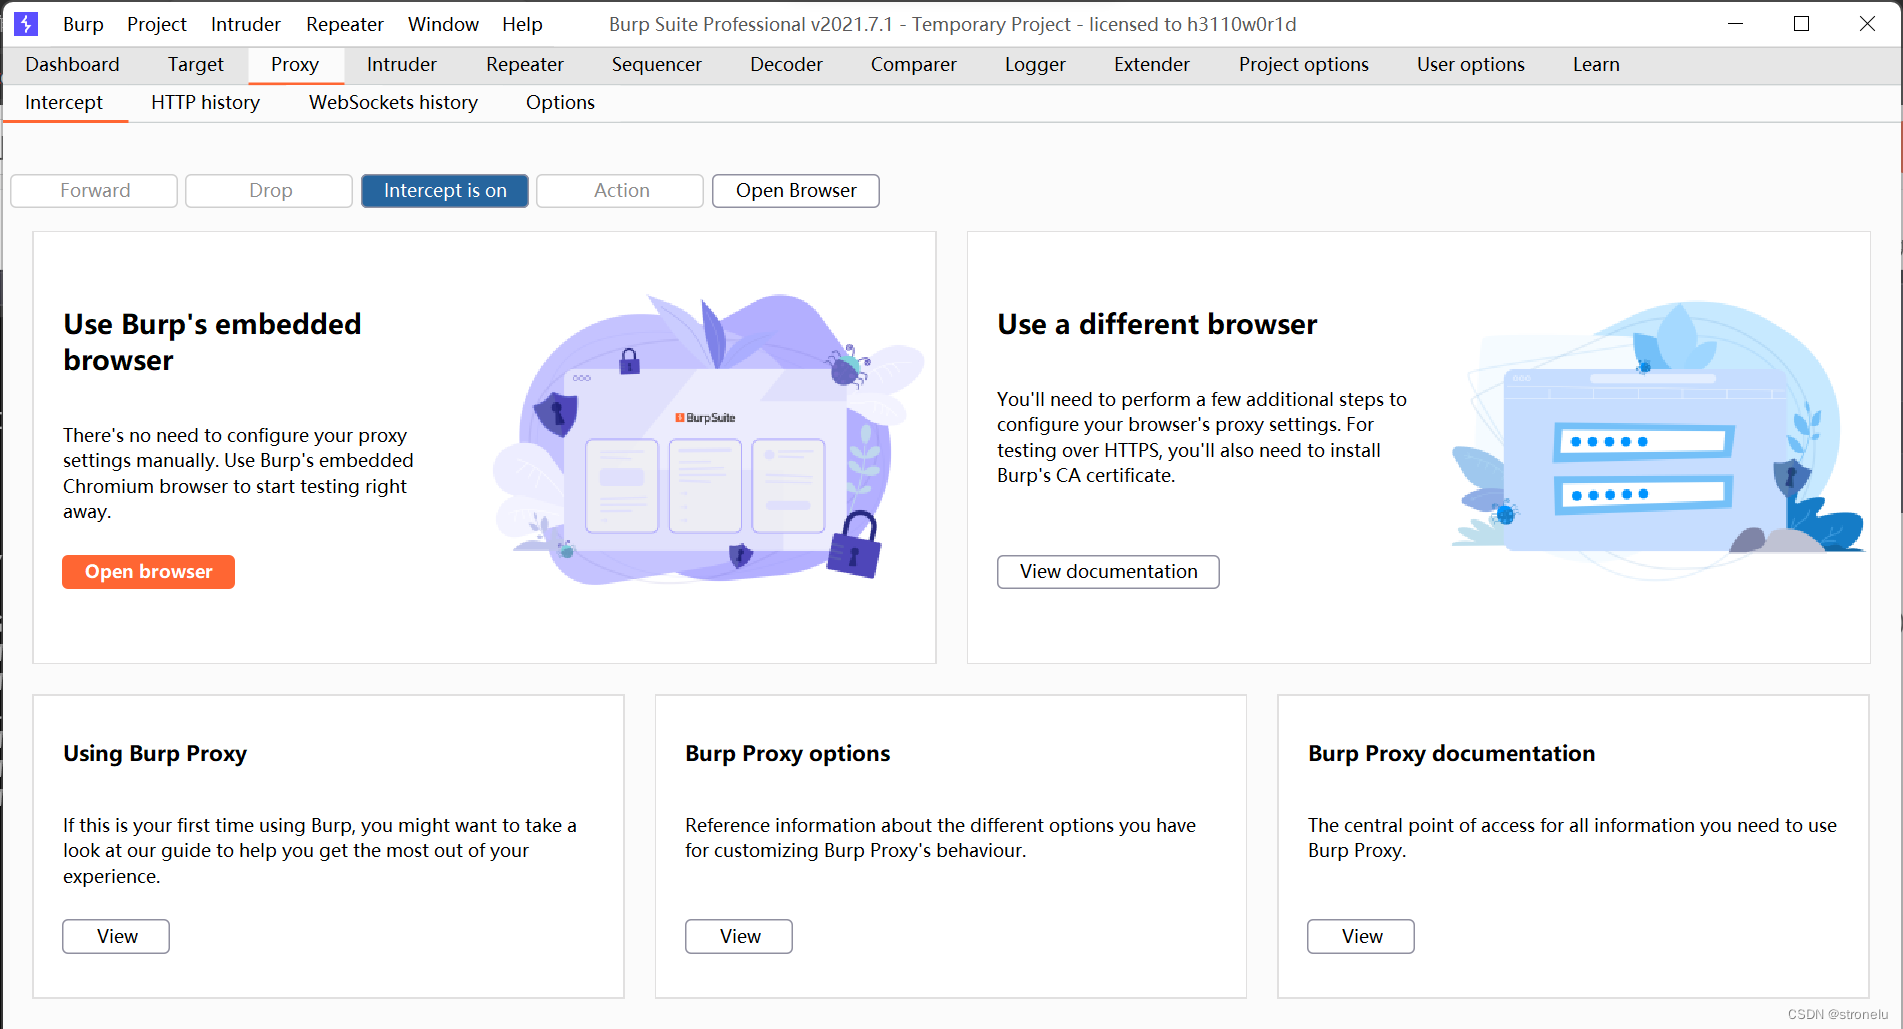Click the embedded browser purple illustration

pos(708,440)
